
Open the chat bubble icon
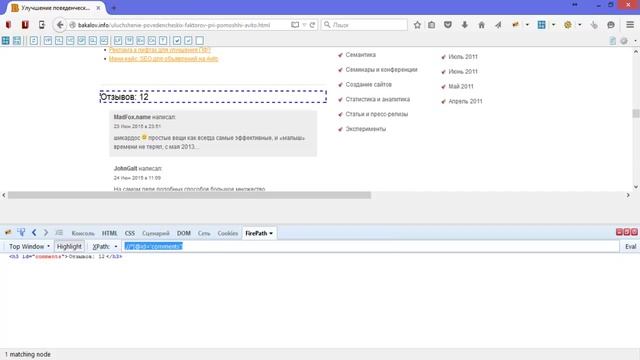coord(611,25)
